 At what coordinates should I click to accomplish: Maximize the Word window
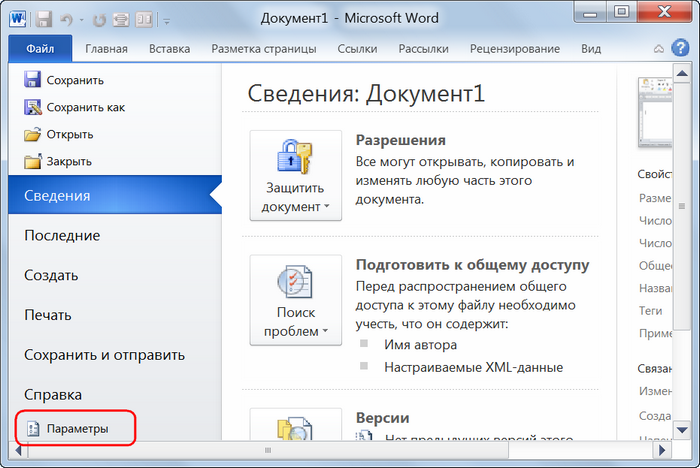pos(621,12)
